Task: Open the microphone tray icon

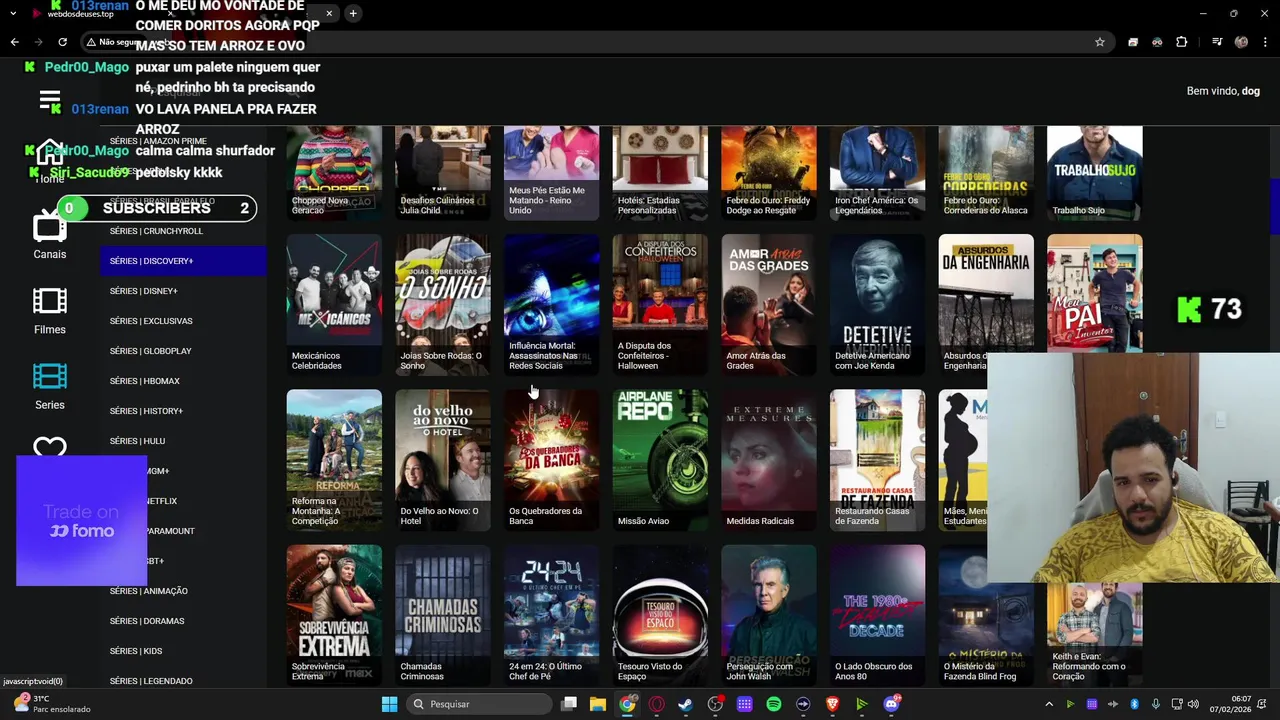Action: coord(1156,704)
